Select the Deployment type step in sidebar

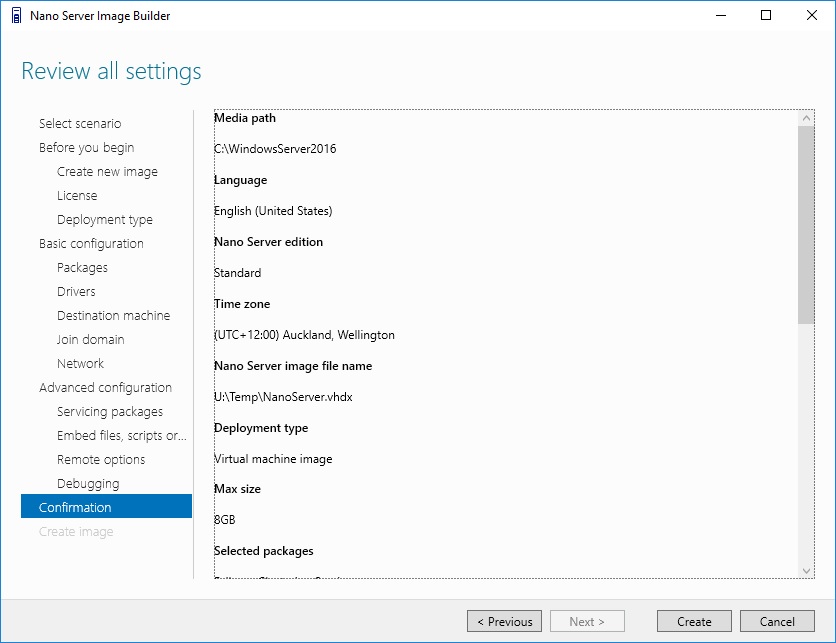104,220
